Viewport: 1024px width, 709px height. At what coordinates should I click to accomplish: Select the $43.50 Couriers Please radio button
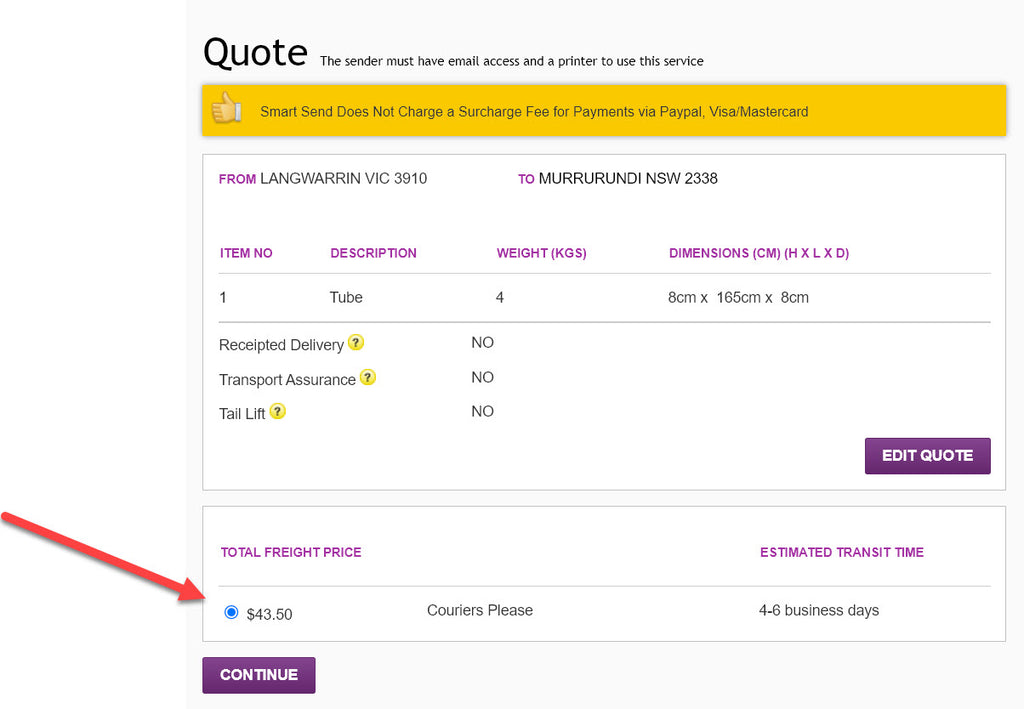click(x=232, y=612)
